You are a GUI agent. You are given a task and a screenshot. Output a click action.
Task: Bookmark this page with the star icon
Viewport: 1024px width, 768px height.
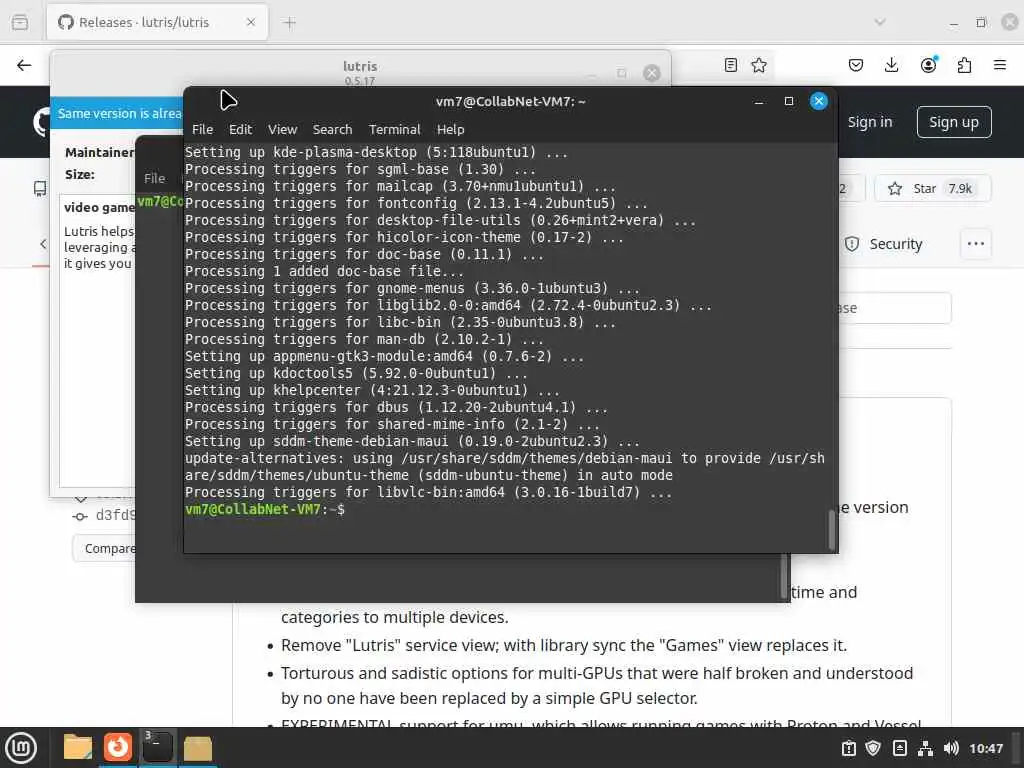(758, 65)
